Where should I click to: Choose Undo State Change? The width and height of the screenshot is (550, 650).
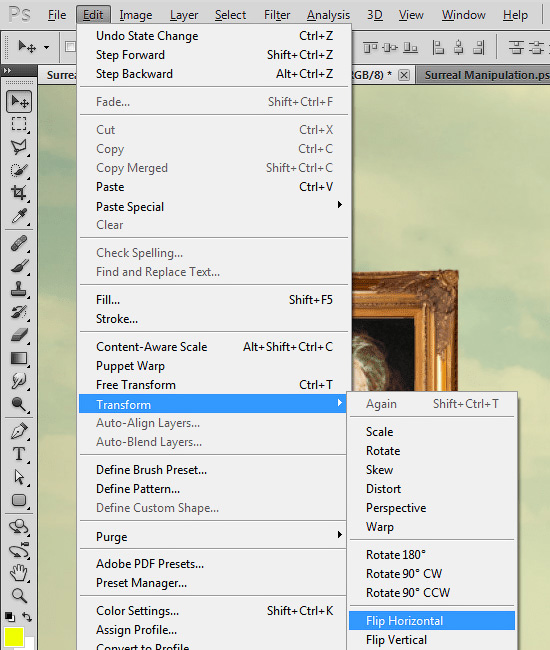[x=214, y=36]
